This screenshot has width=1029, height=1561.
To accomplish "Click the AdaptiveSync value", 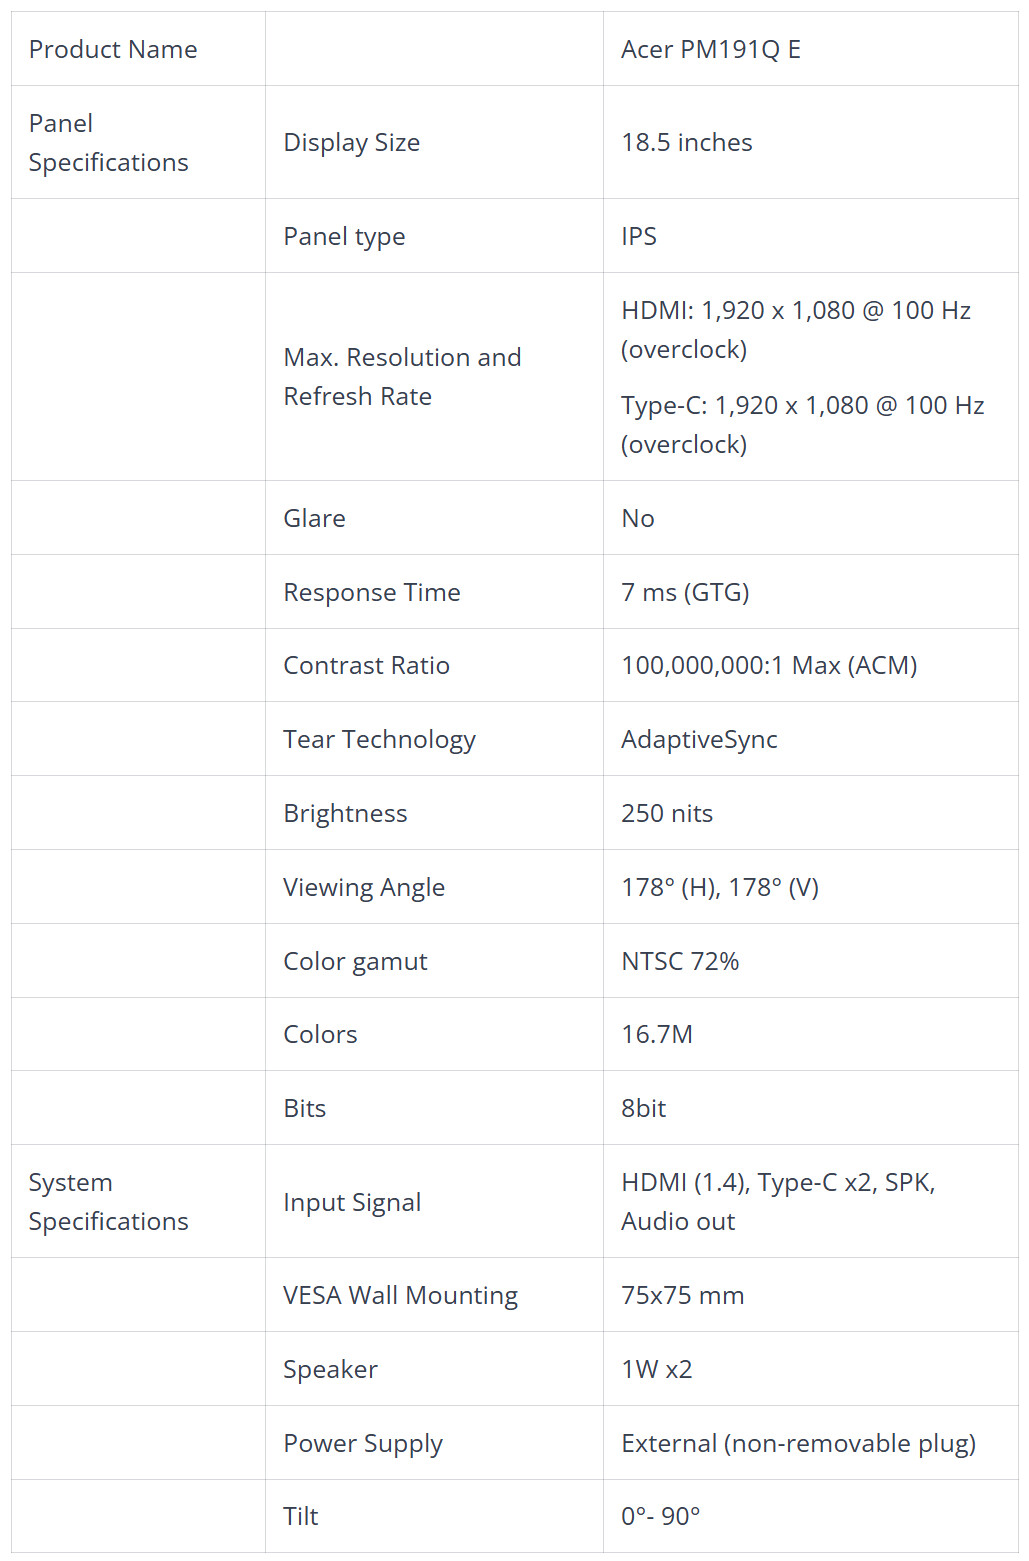I will 699,739.
